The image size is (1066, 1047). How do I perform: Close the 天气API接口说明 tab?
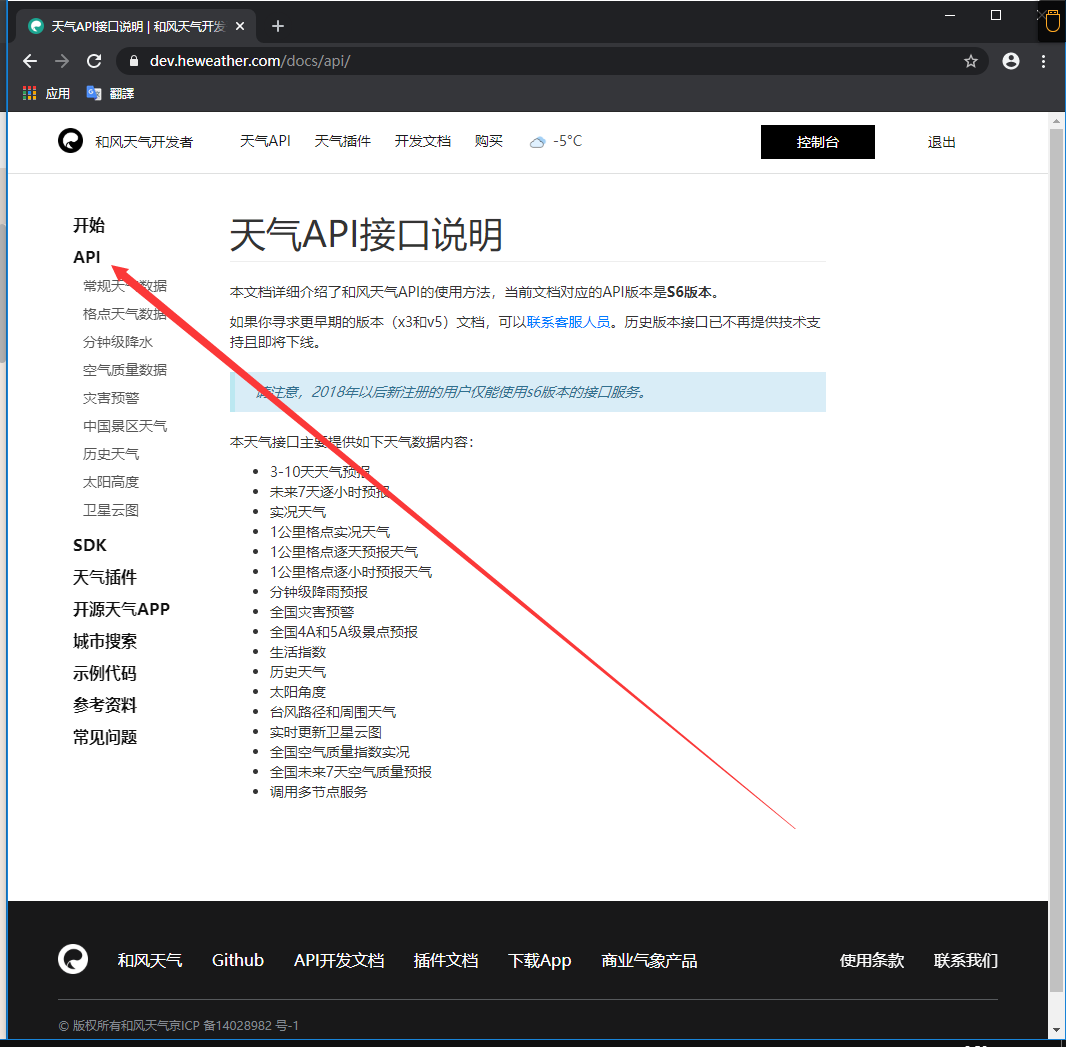239,26
